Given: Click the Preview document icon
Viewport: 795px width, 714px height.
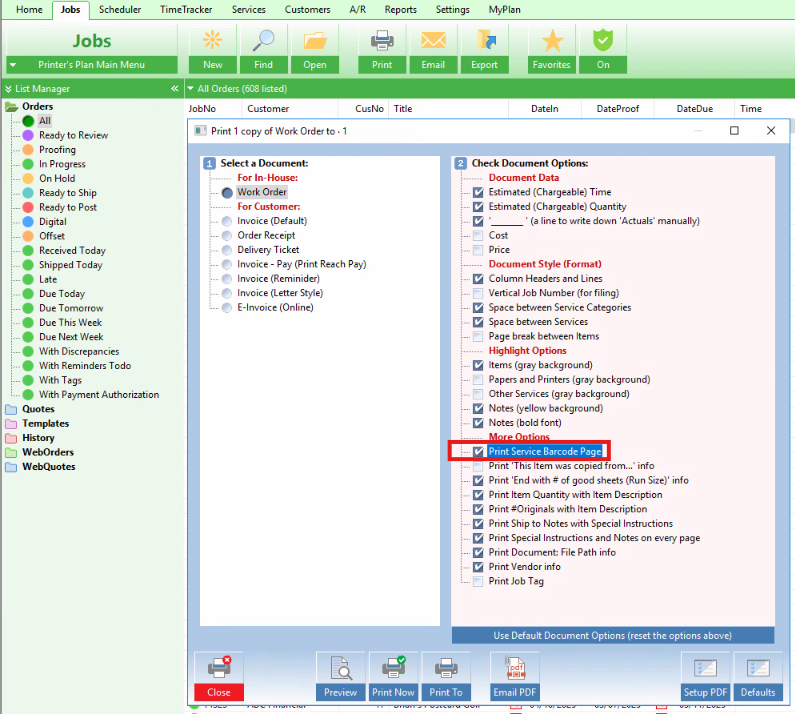Looking at the screenshot, I should coord(341,667).
